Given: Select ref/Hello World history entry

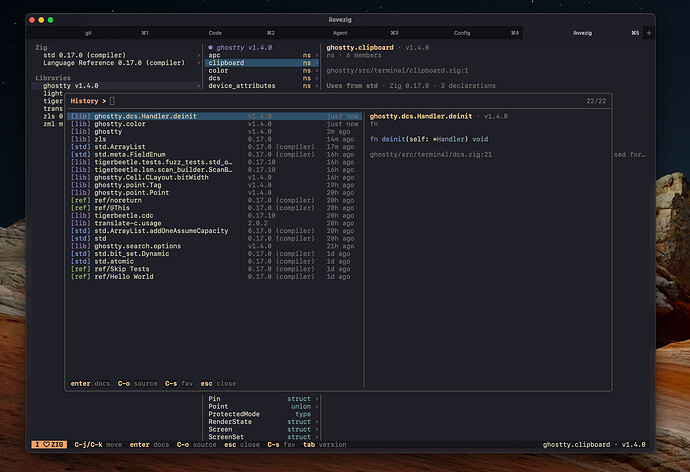Looking at the screenshot, I should pos(214,277).
